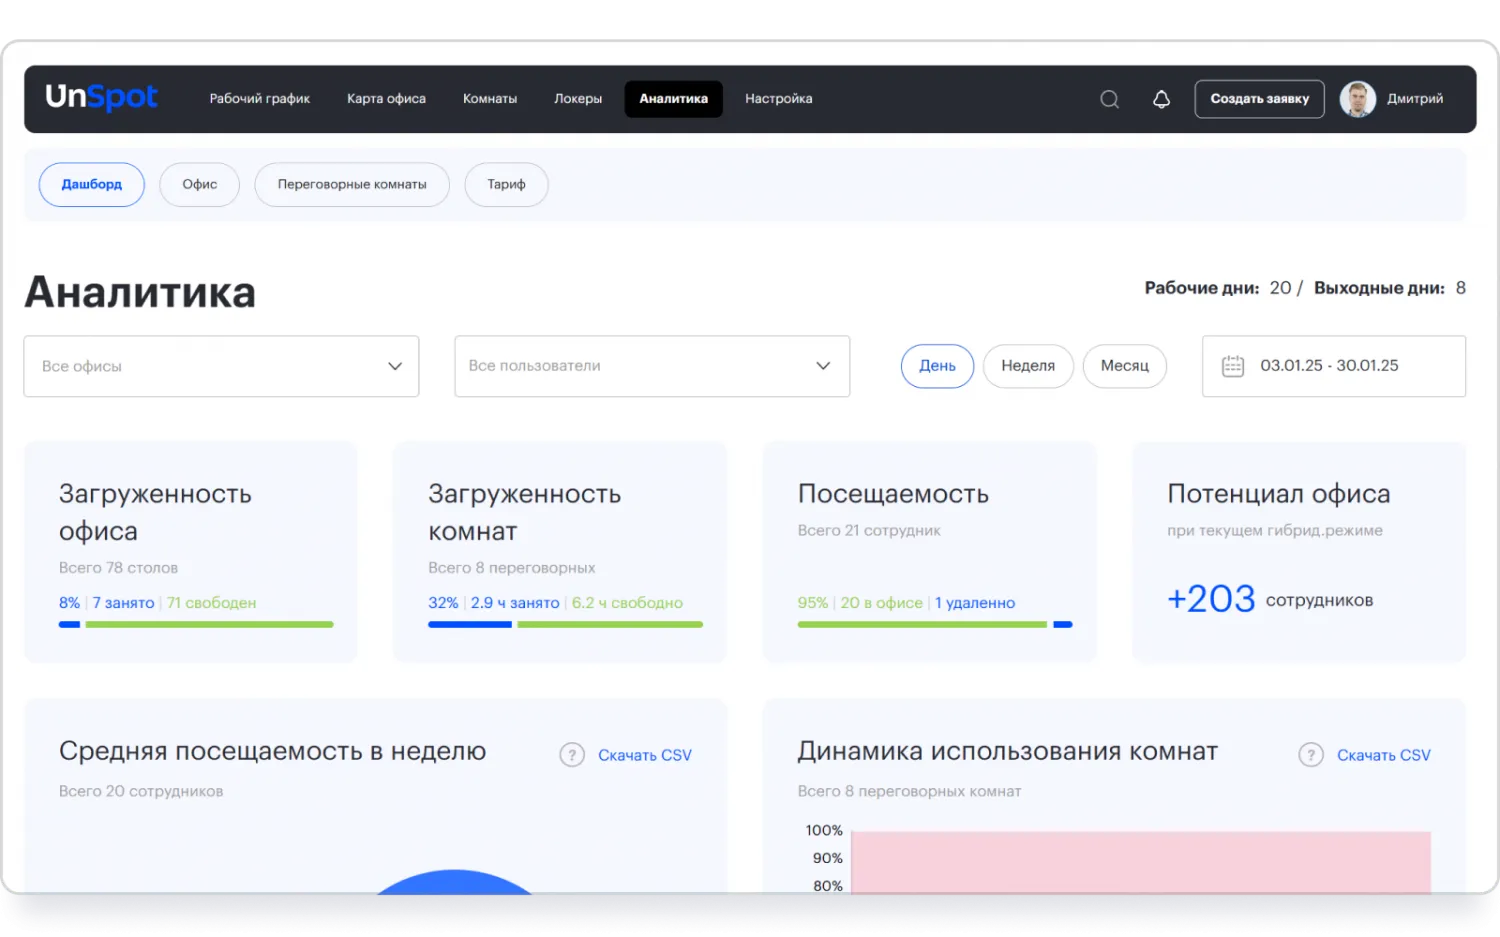
Task: Select the День period toggle
Action: click(937, 366)
